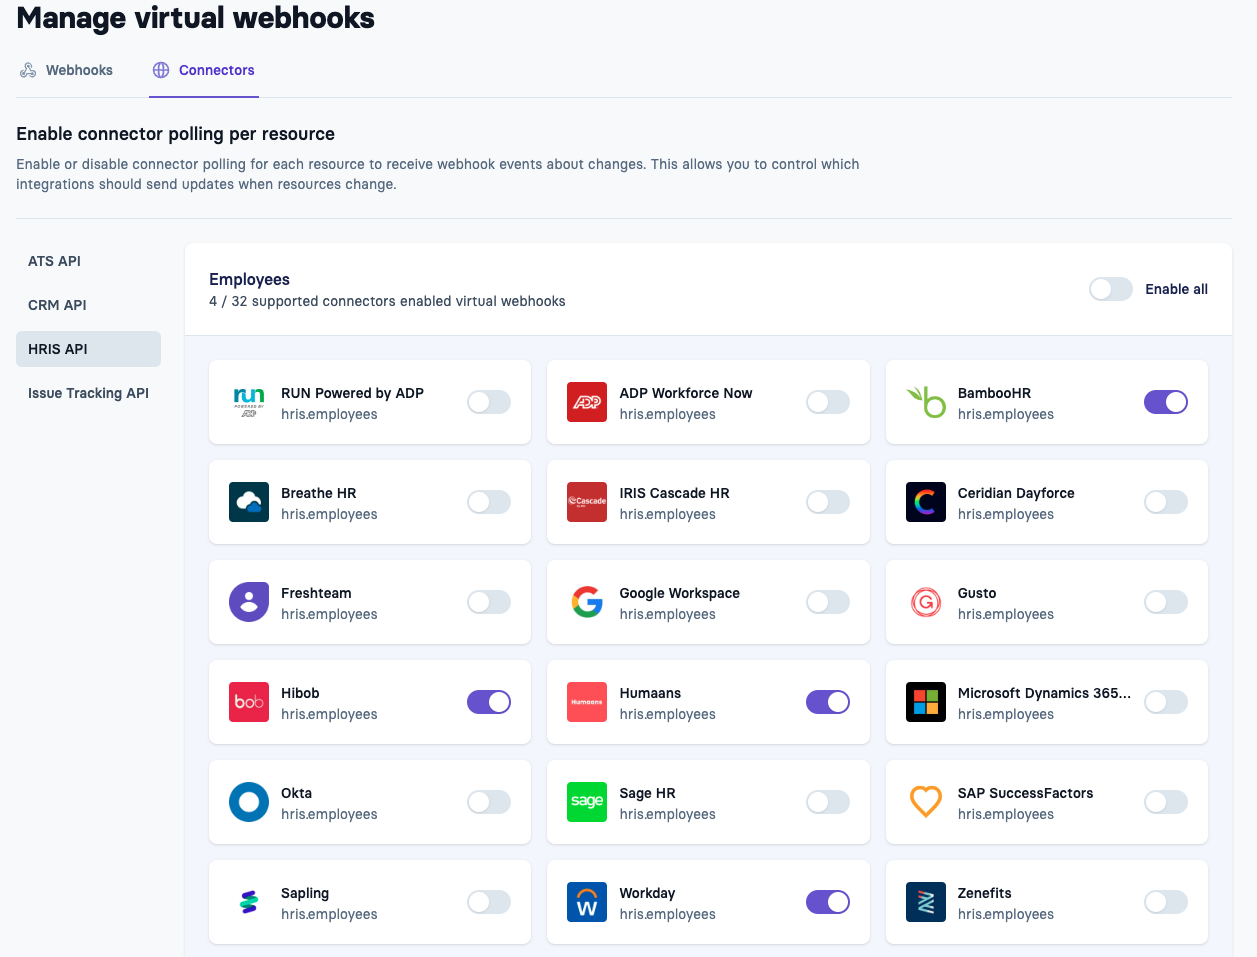Click the Sapling logo
Screen dimensions: 1257x957
[249, 902]
